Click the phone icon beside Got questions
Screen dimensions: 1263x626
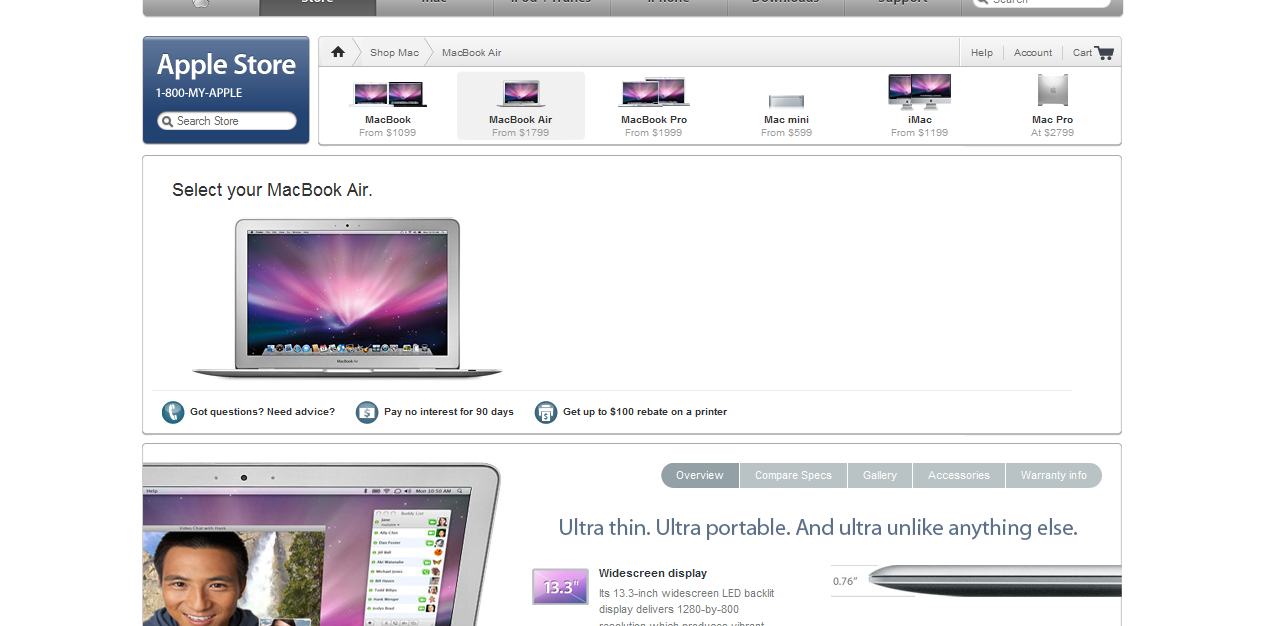click(x=173, y=412)
